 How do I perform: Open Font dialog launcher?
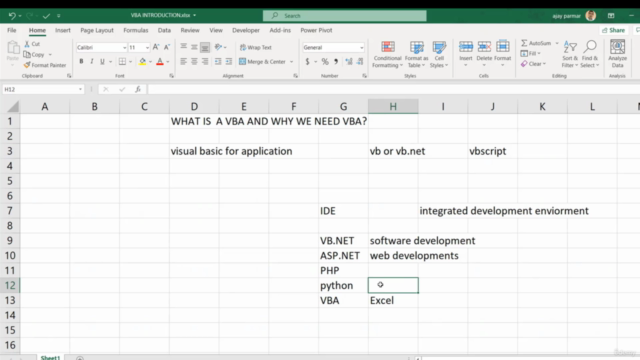(171, 76)
